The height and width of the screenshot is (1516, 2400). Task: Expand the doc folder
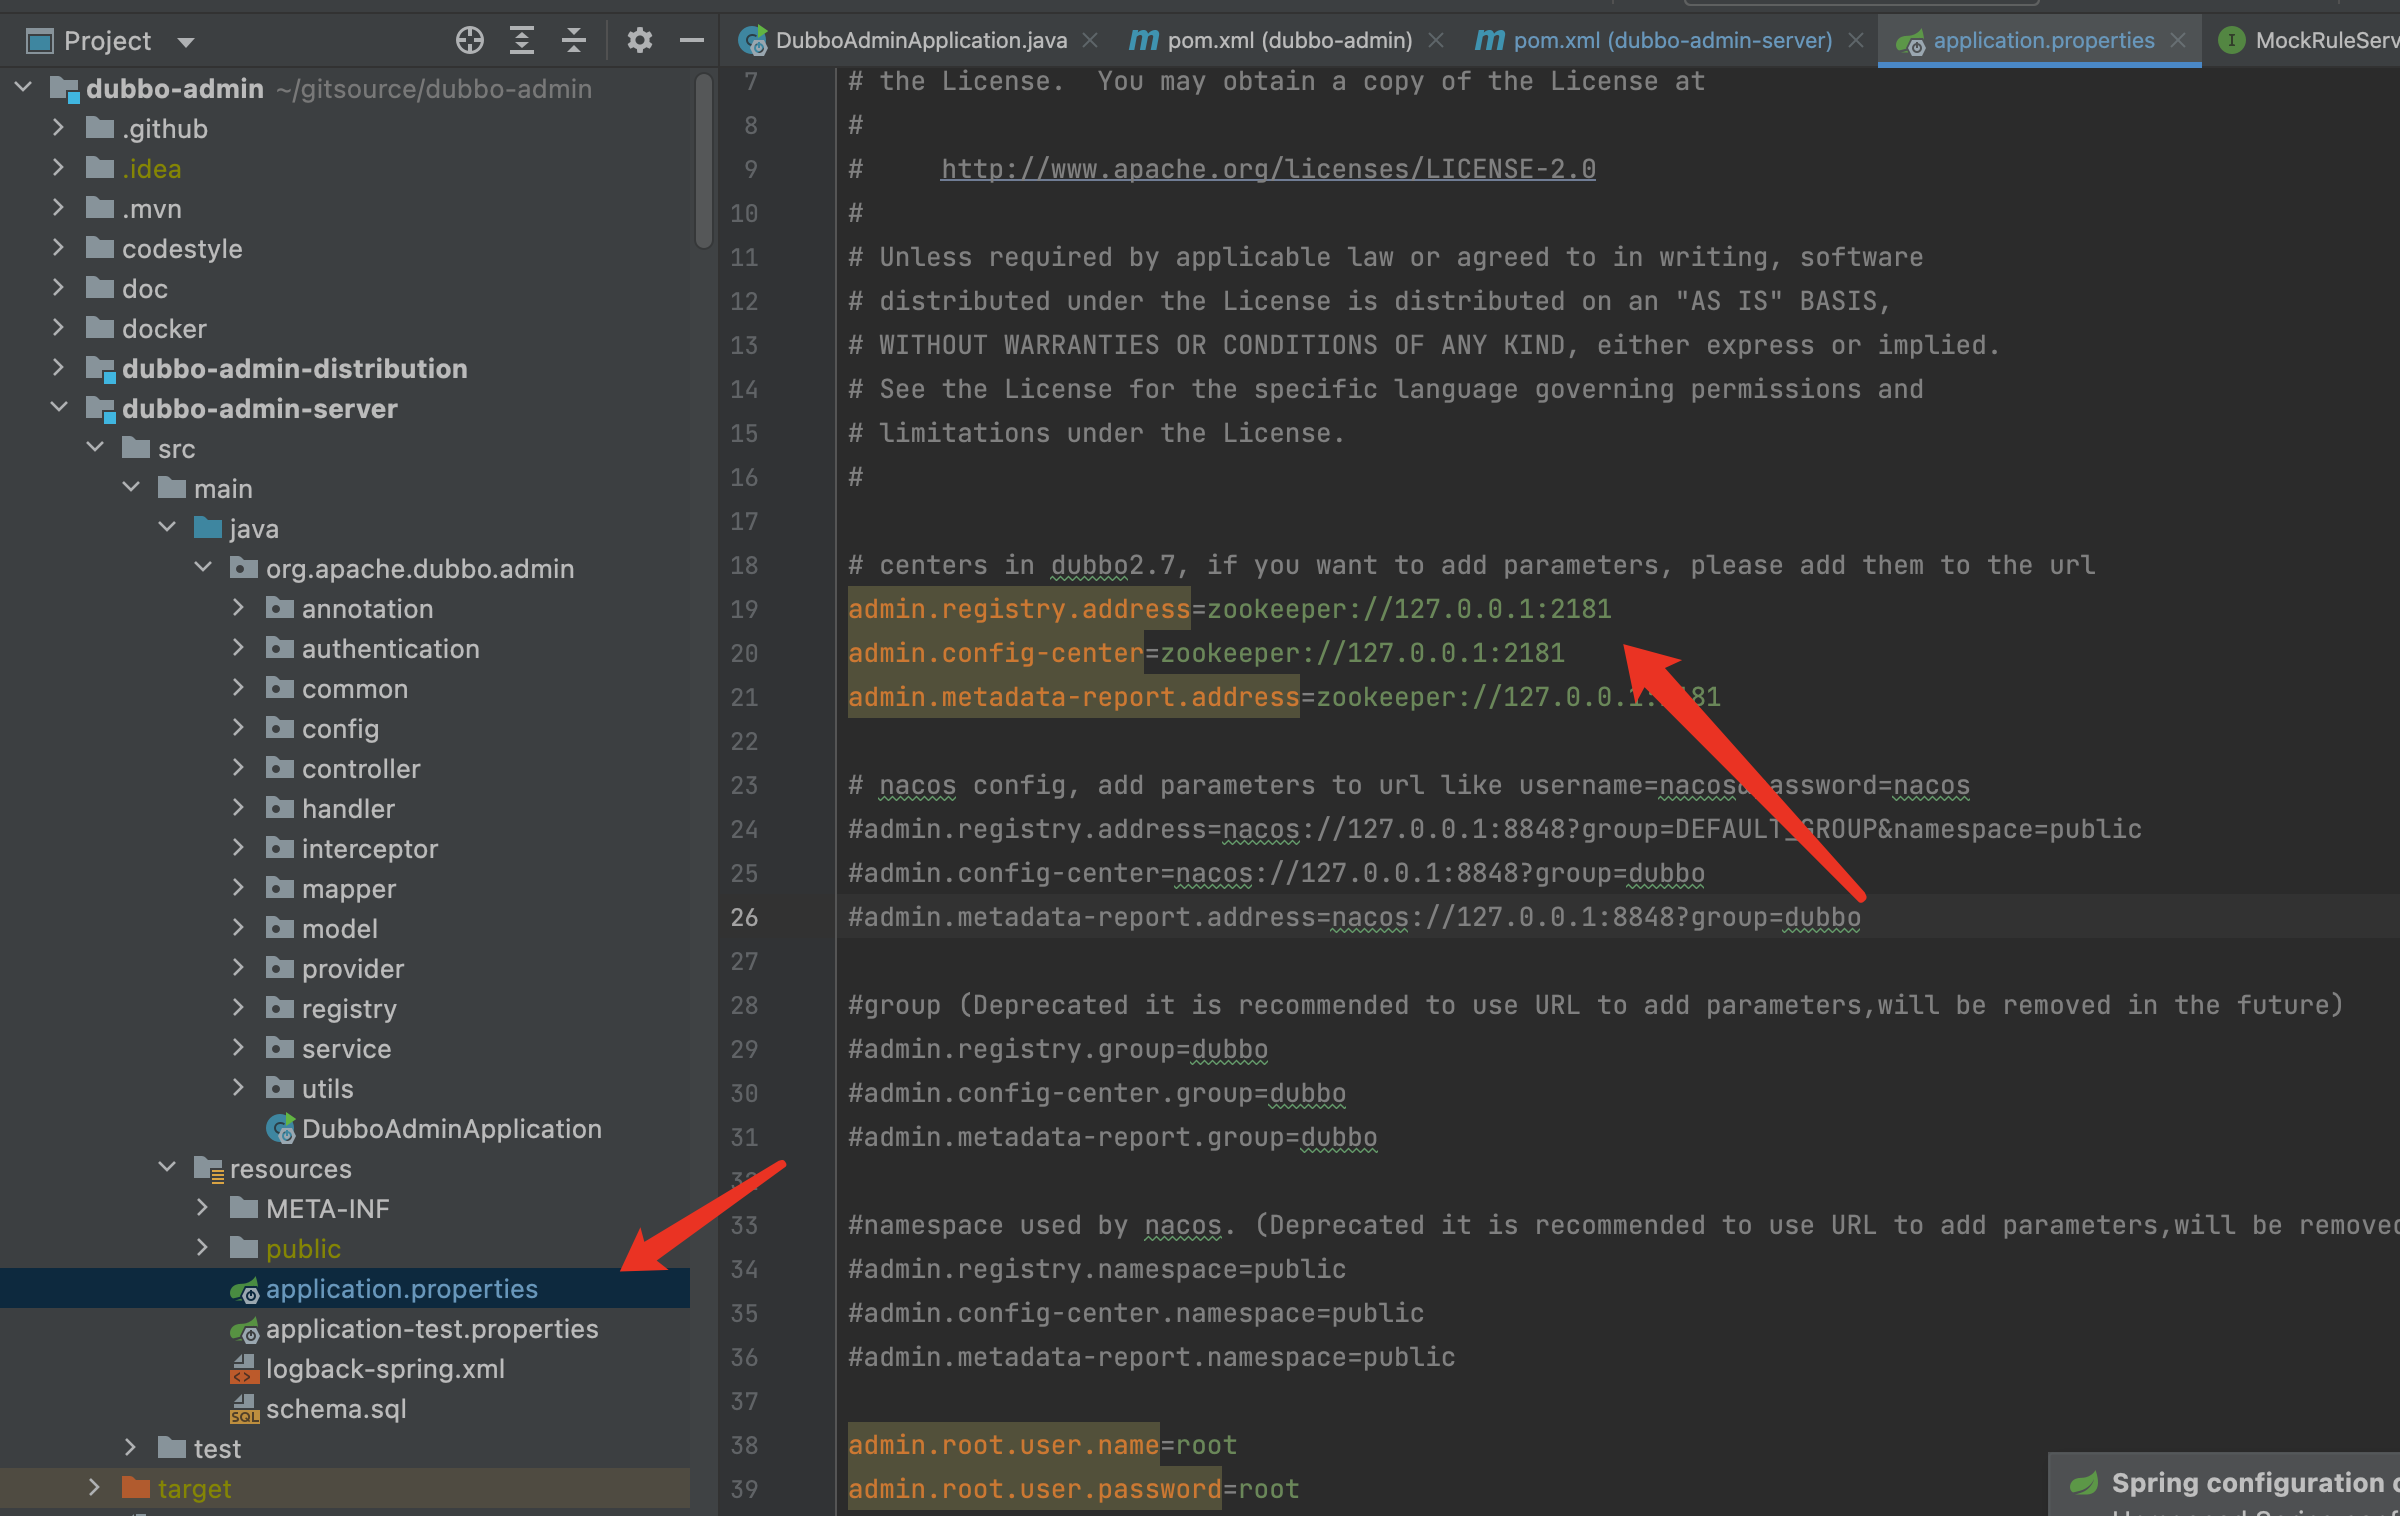click(58, 288)
